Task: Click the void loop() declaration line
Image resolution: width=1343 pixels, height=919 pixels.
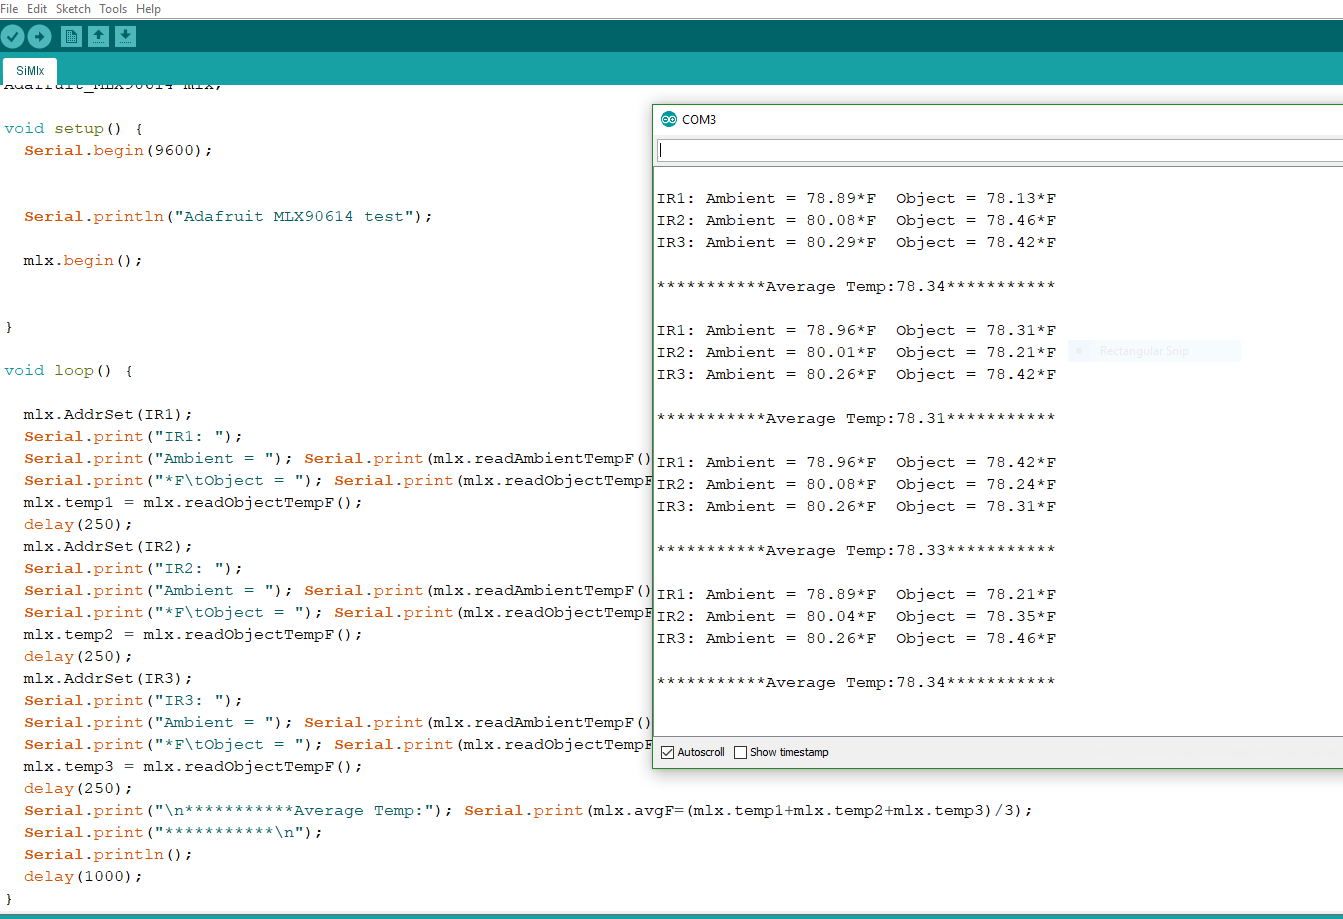Action: (69, 370)
